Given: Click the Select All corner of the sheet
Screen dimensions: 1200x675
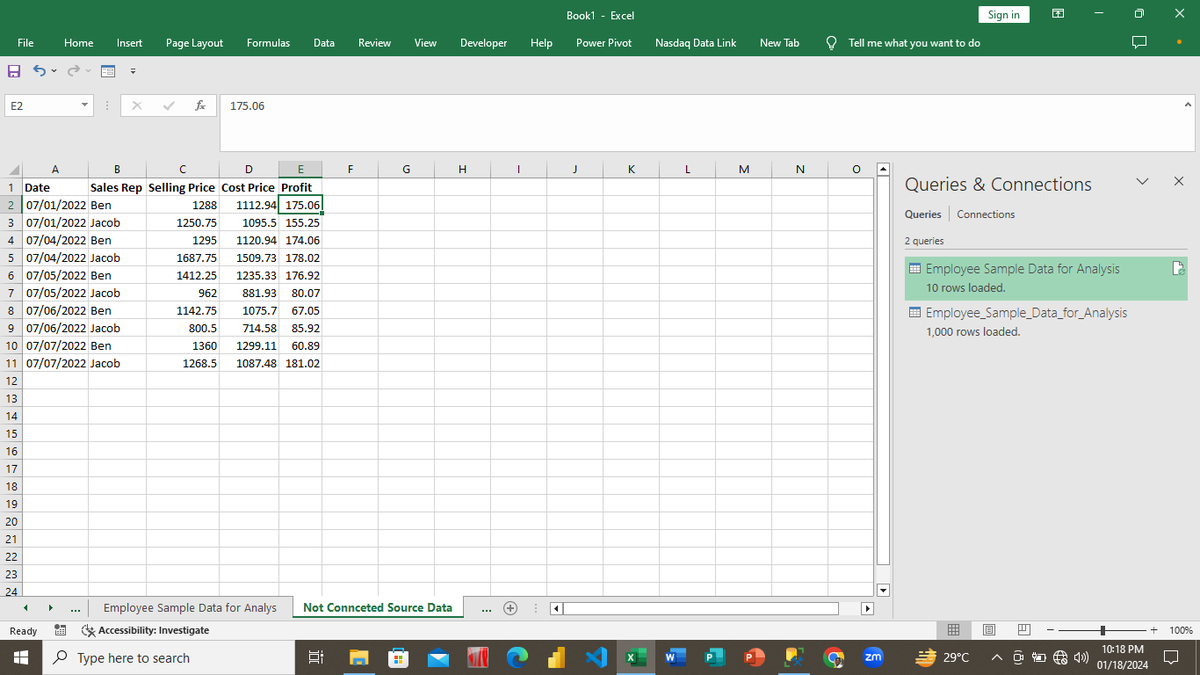Looking at the screenshot, I should [x=10, y=170].
